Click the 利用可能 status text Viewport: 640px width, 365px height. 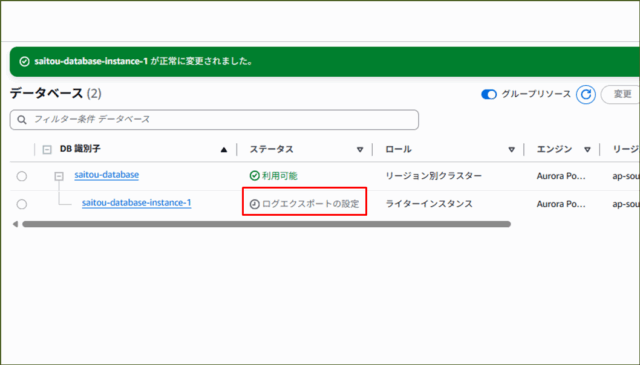pyautogui.click(x=280, y=176)
